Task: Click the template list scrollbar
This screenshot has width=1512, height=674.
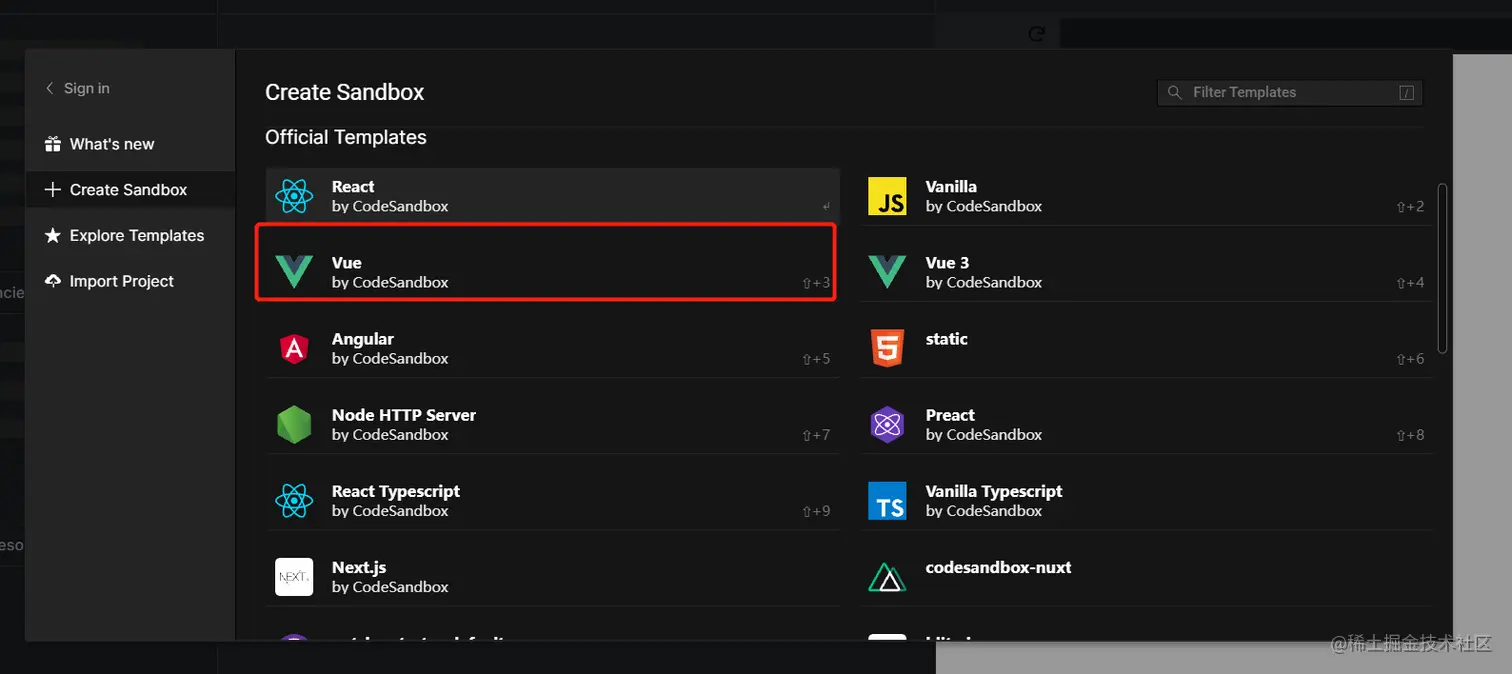Action: tap(1442, 267)
